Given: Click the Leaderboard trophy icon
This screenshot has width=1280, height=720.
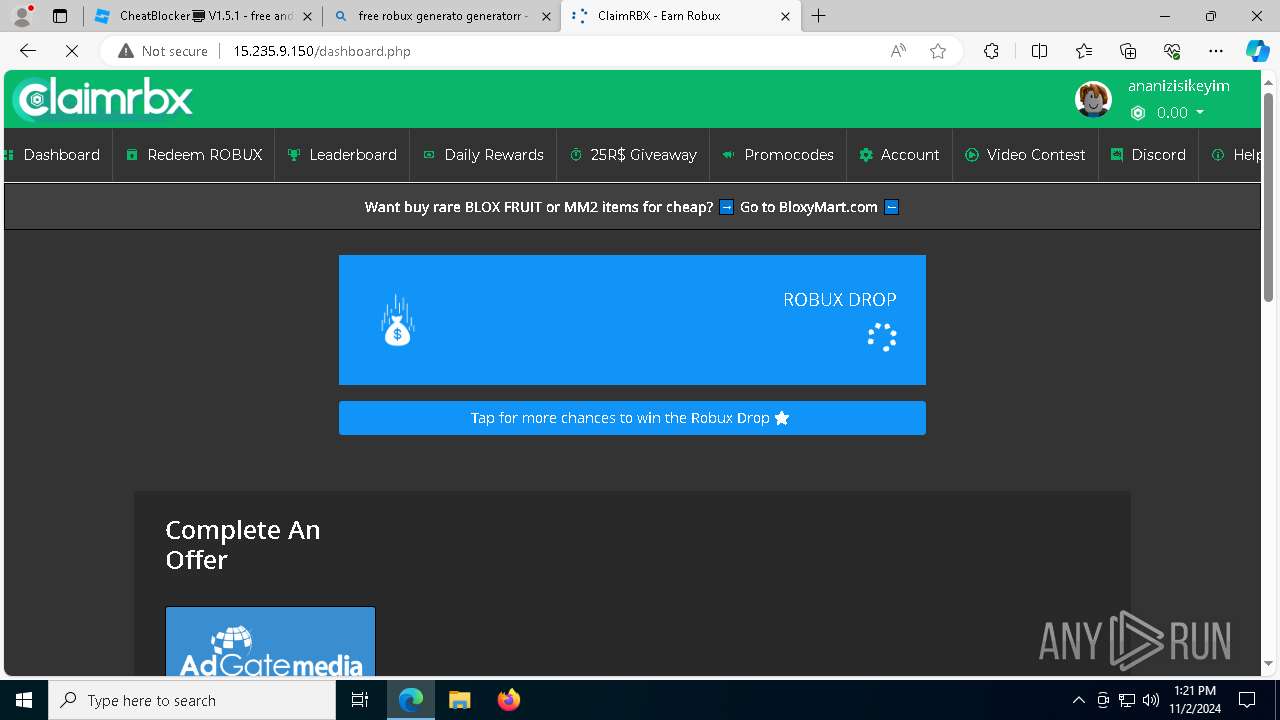Looking at the screenshot, I should [294, 155].
